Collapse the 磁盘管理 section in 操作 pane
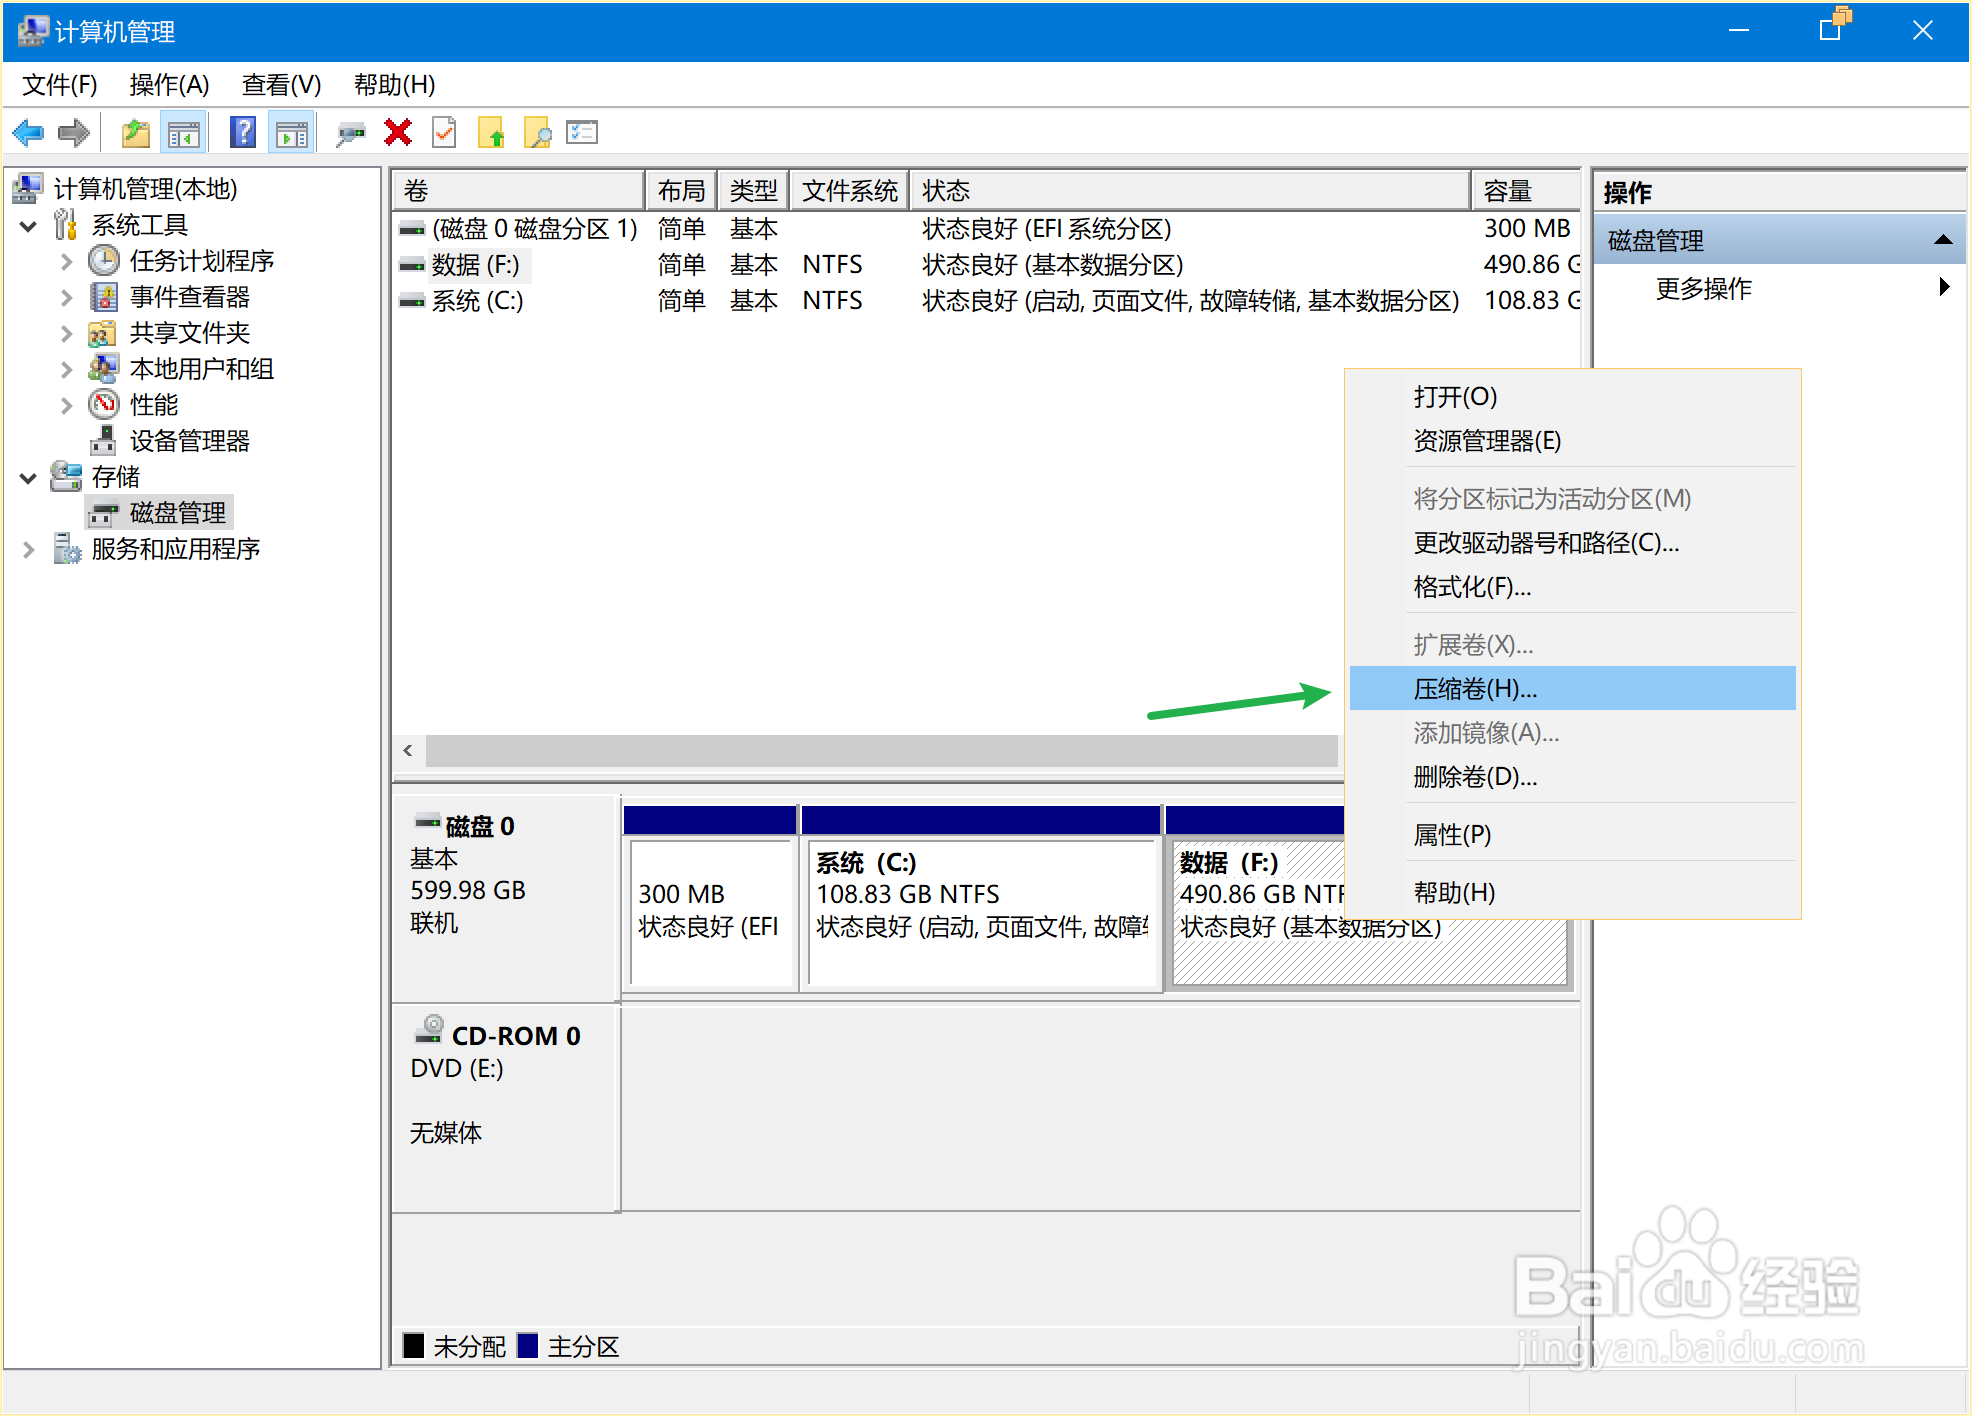 click(1942, 240)
